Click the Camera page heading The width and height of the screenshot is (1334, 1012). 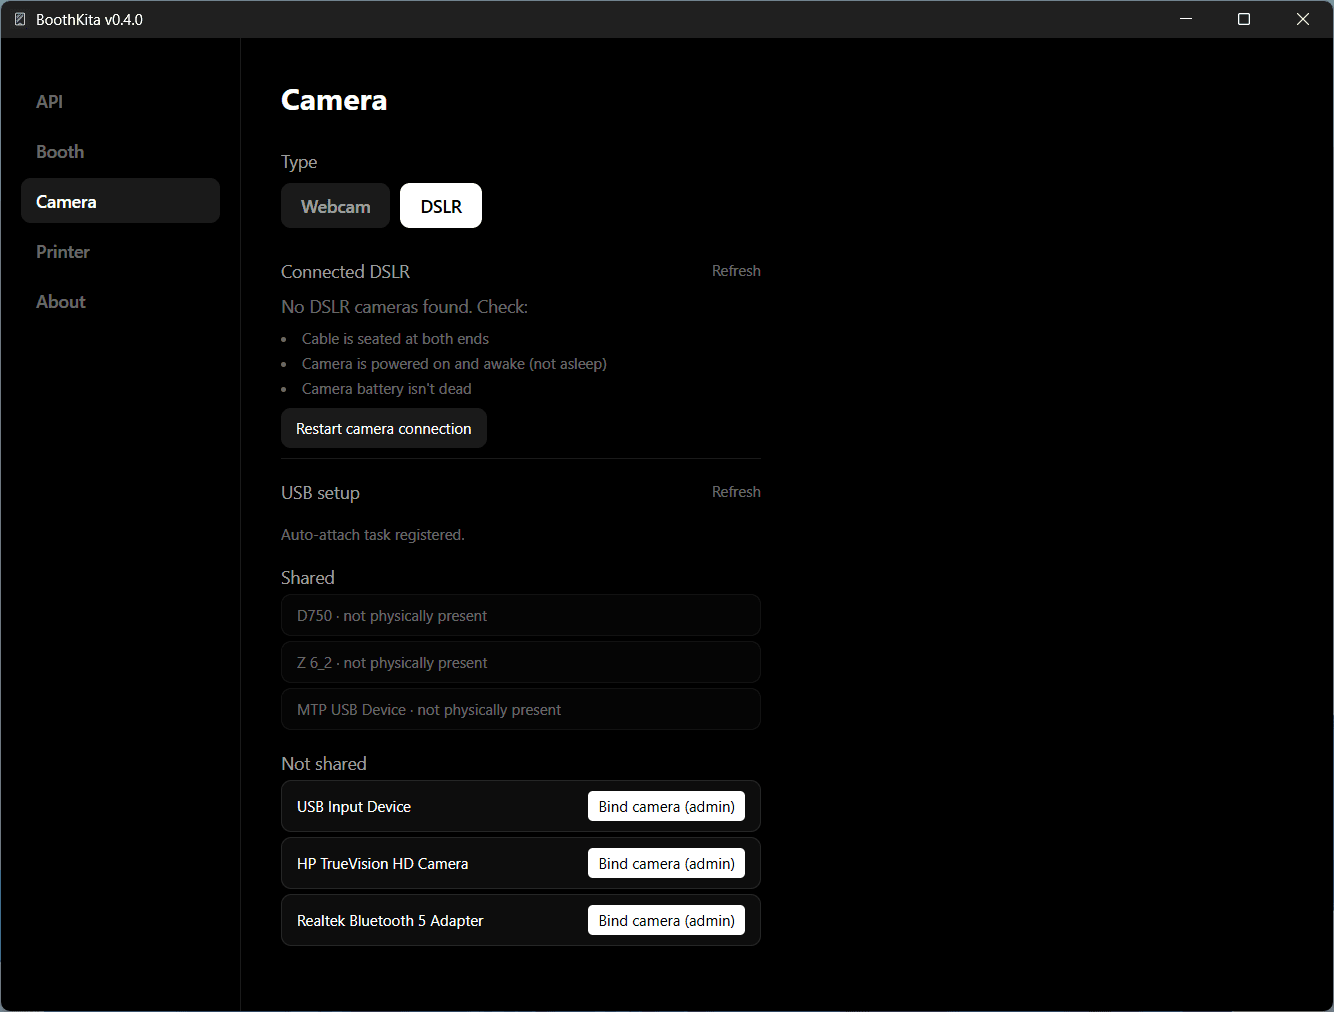point(334,100)
